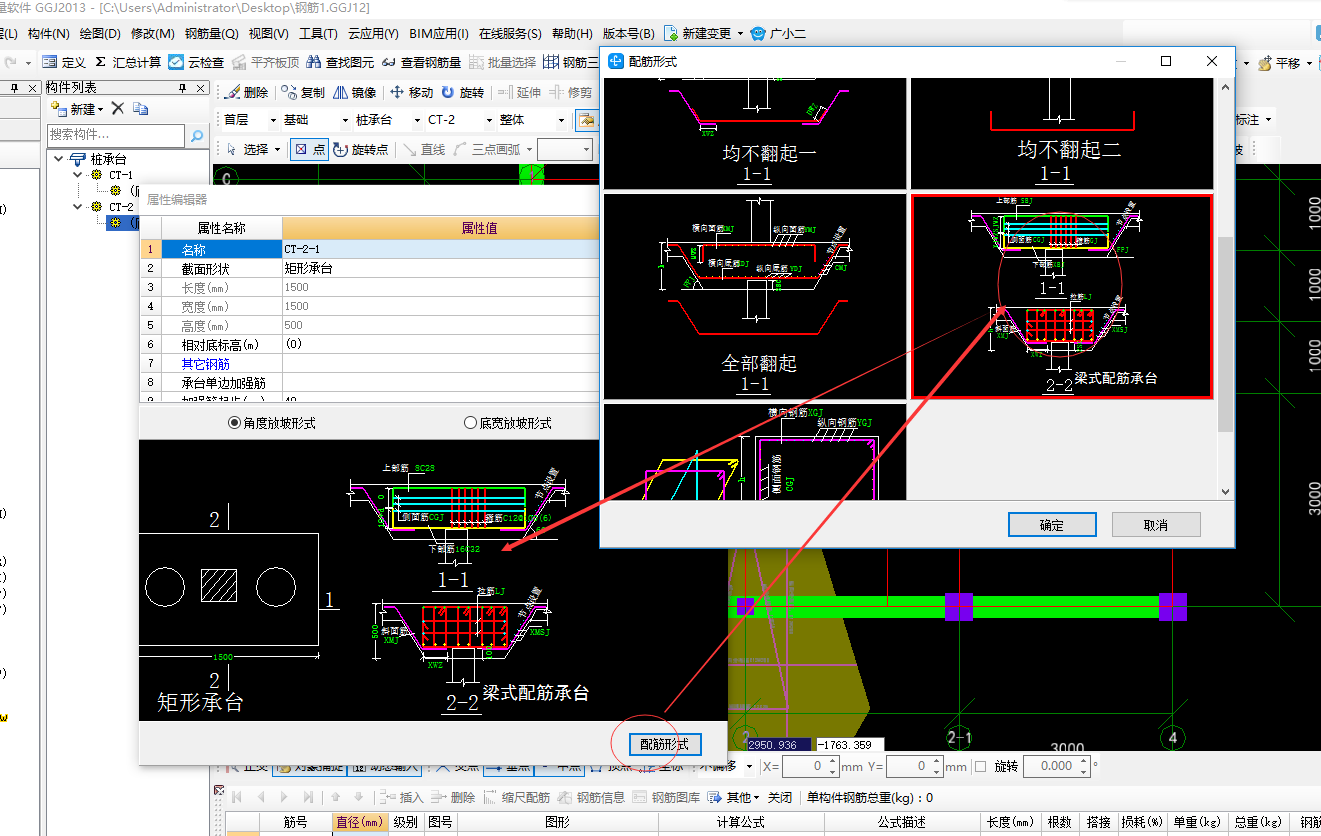This screenshot has width=1321, height=836.
Task: Run 汇总计算 summary calculation
Action: click(128, 62)
